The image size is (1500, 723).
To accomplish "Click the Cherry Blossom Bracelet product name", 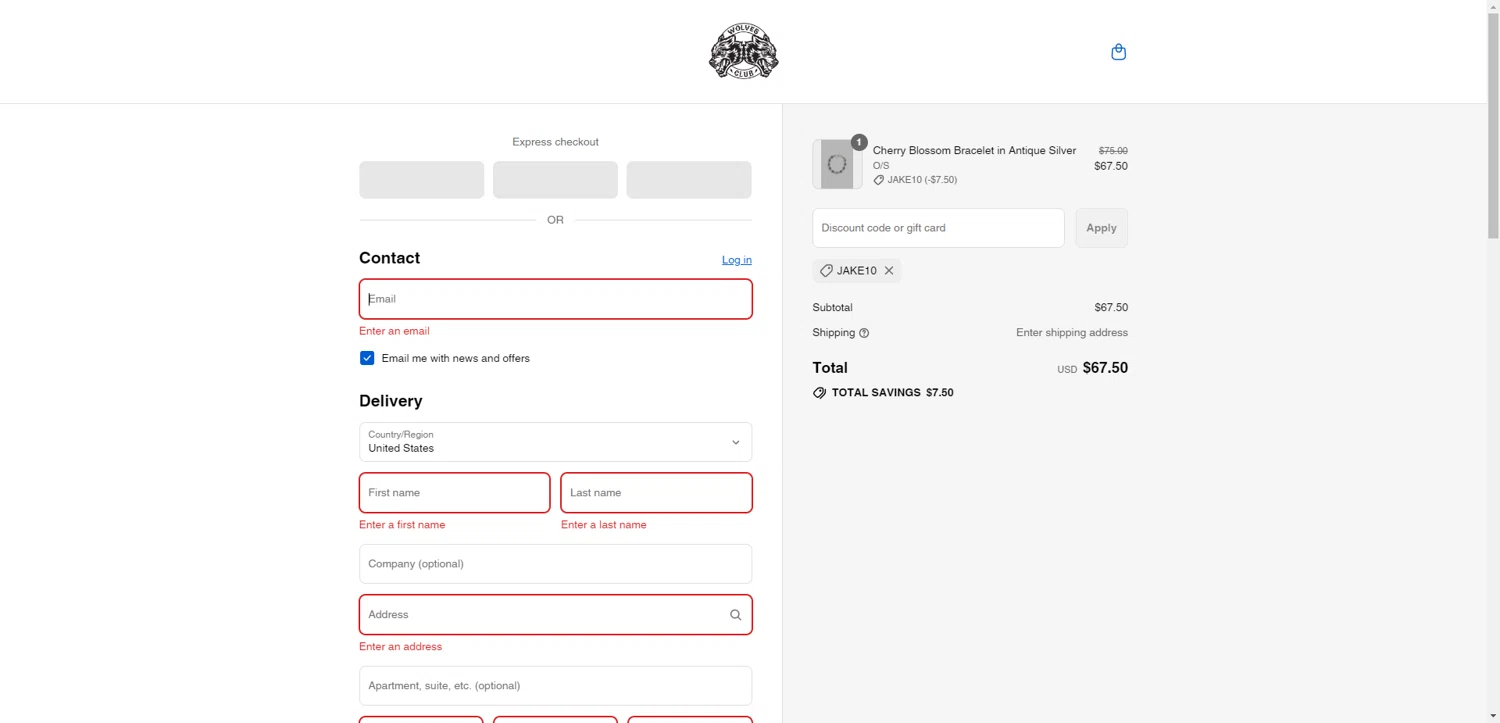I will [x=974, y=151].
